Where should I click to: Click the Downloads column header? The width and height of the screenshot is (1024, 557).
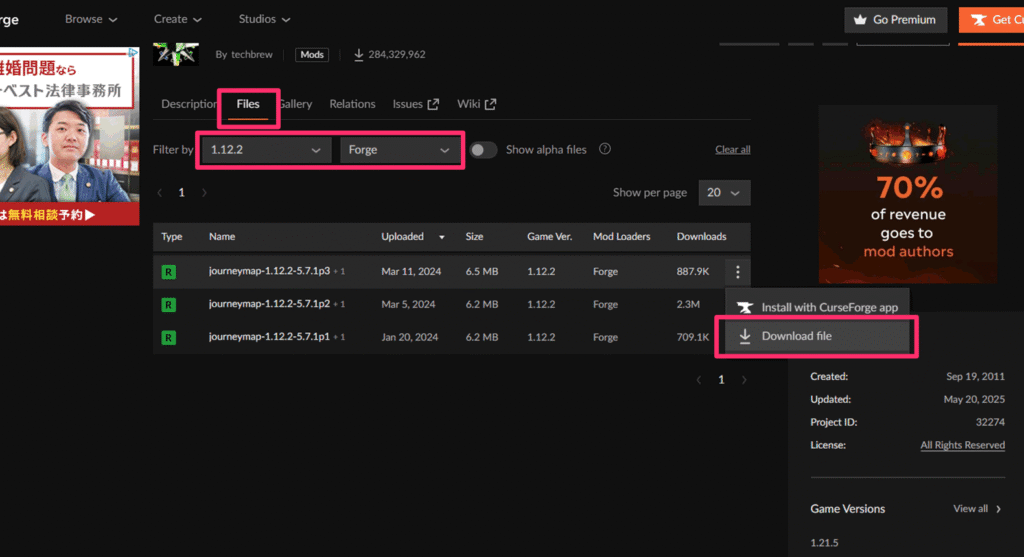701,236
